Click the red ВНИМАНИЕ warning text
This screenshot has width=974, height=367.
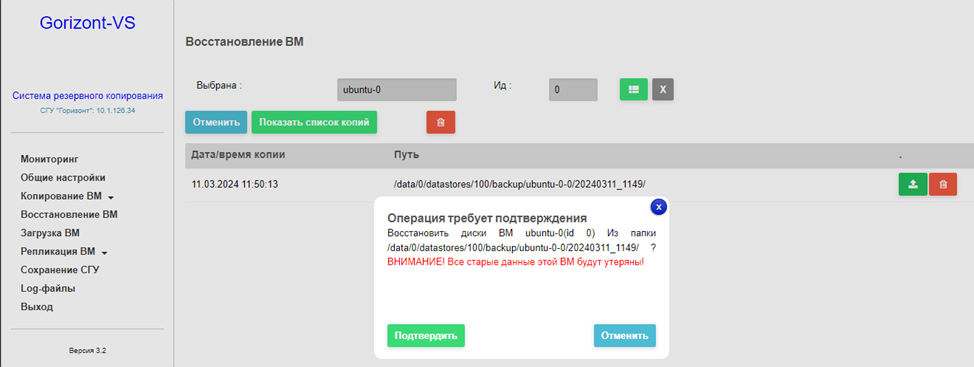tap(515, 262)
